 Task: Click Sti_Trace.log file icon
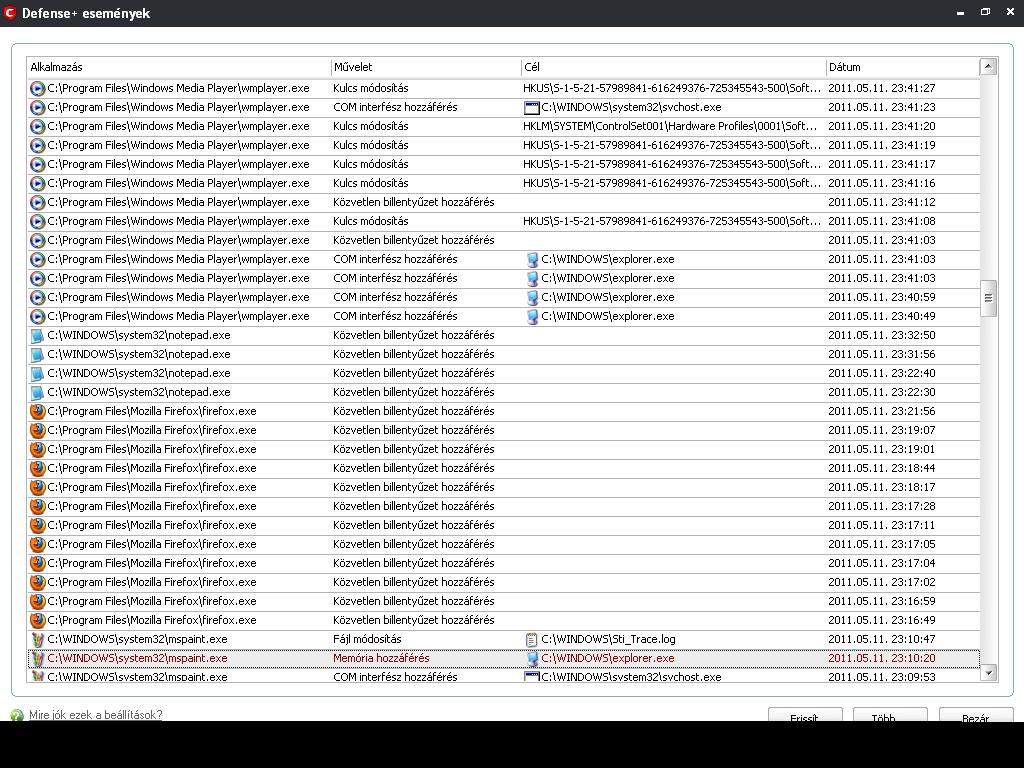click(x=532, y=640)
